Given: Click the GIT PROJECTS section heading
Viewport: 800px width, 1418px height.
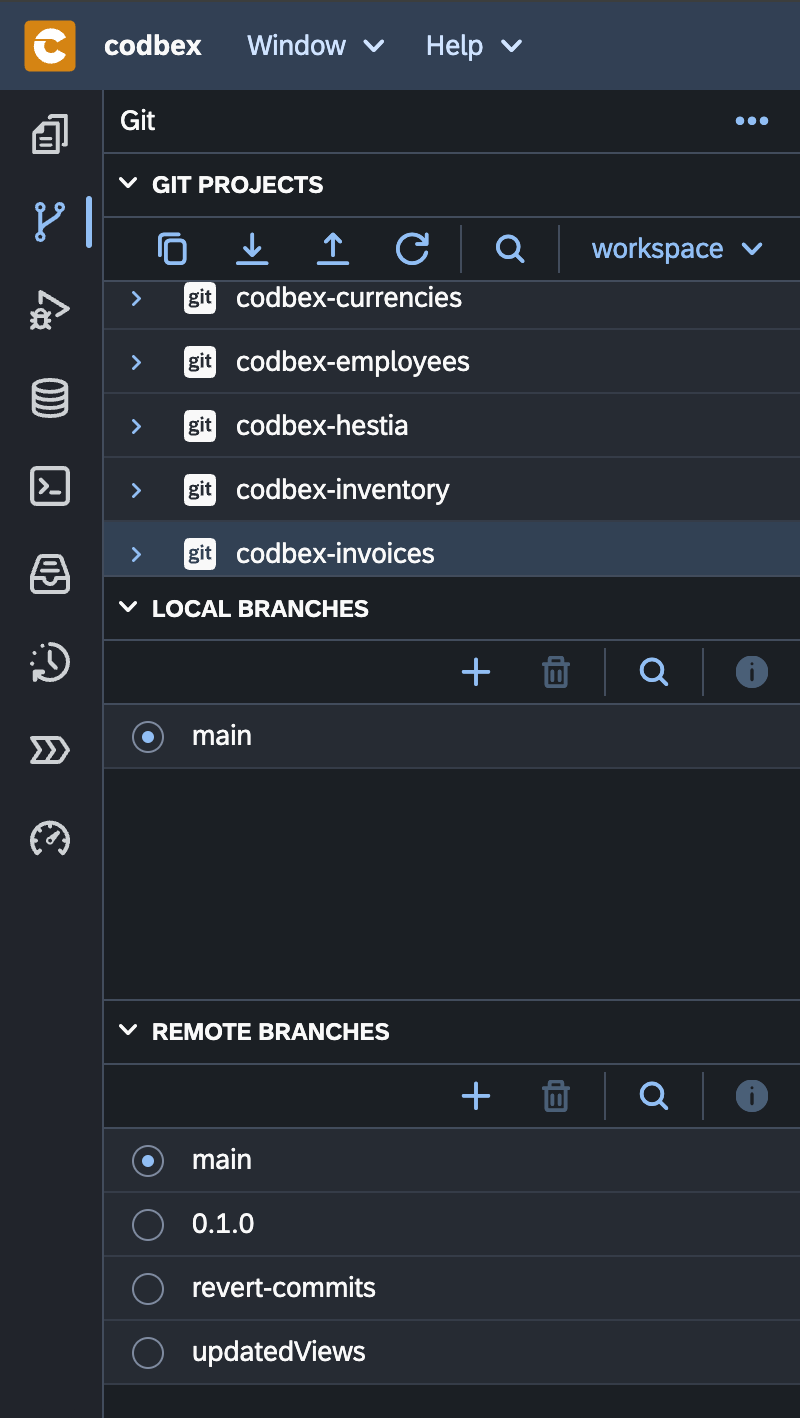Looking at the screenshot, I should [238, 185].
